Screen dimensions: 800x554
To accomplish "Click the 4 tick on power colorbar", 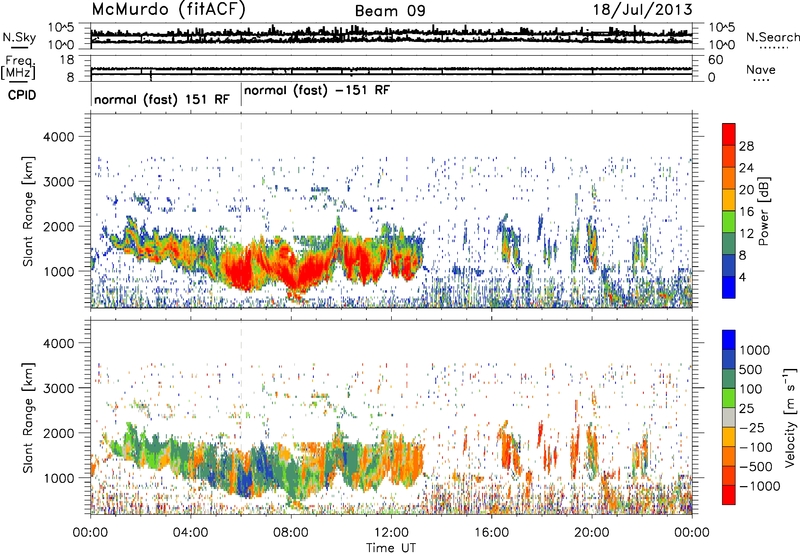I will [742, 278].
